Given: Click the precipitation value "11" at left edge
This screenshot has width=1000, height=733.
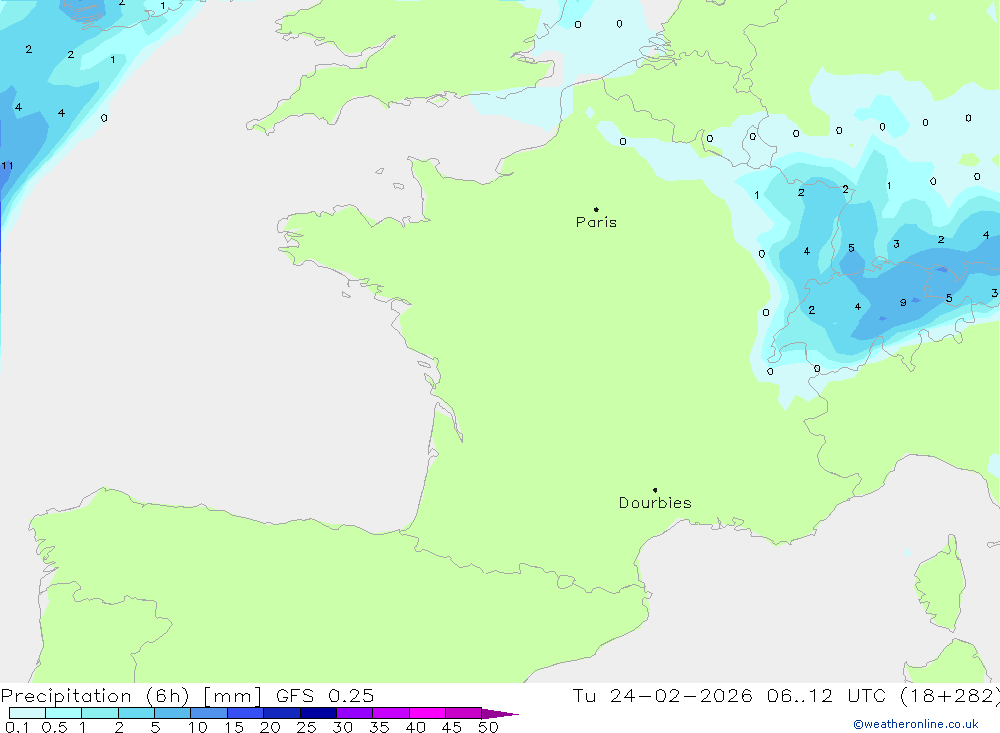Looking at the screenshot, I should click(x=7, y=166).
